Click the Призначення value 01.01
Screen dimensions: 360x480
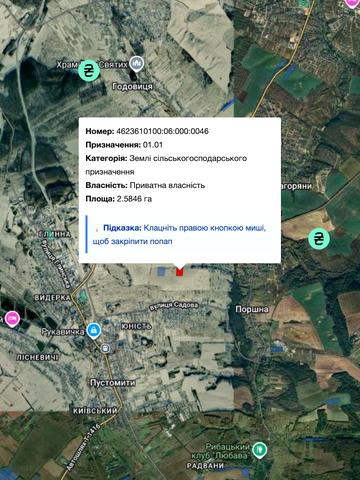(153, 145)
